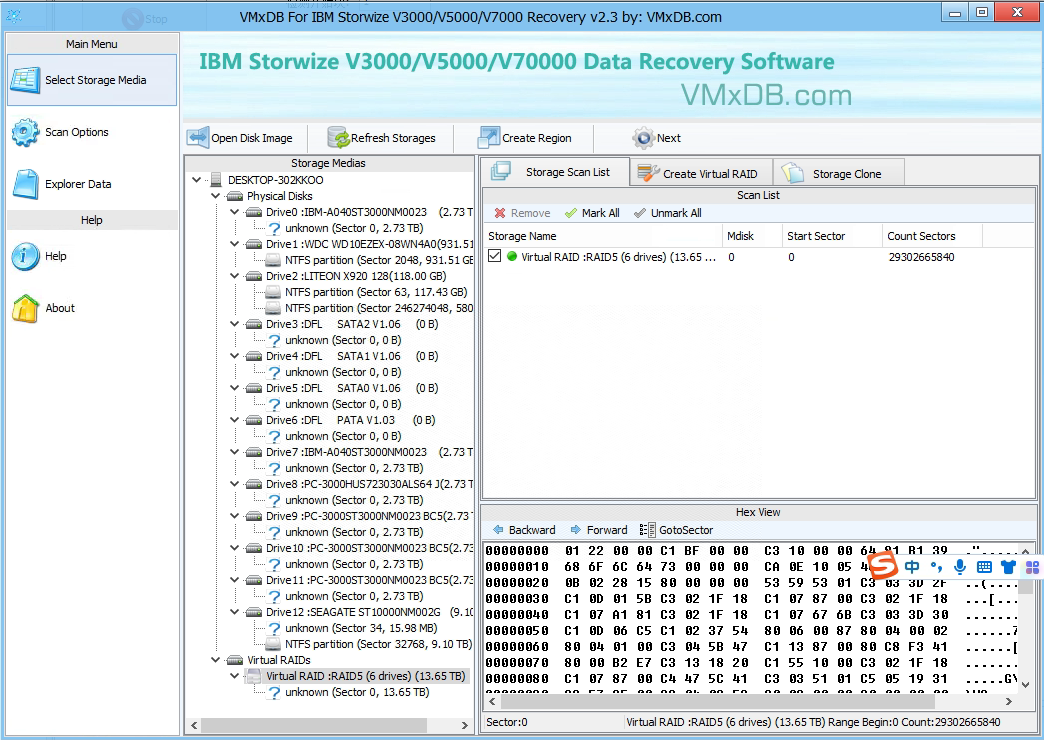Select Drive5 DFL SATA0 disk icon
Image resolution: width=1044 pixels, height=740 pixels.
click(x=254, y=388)
